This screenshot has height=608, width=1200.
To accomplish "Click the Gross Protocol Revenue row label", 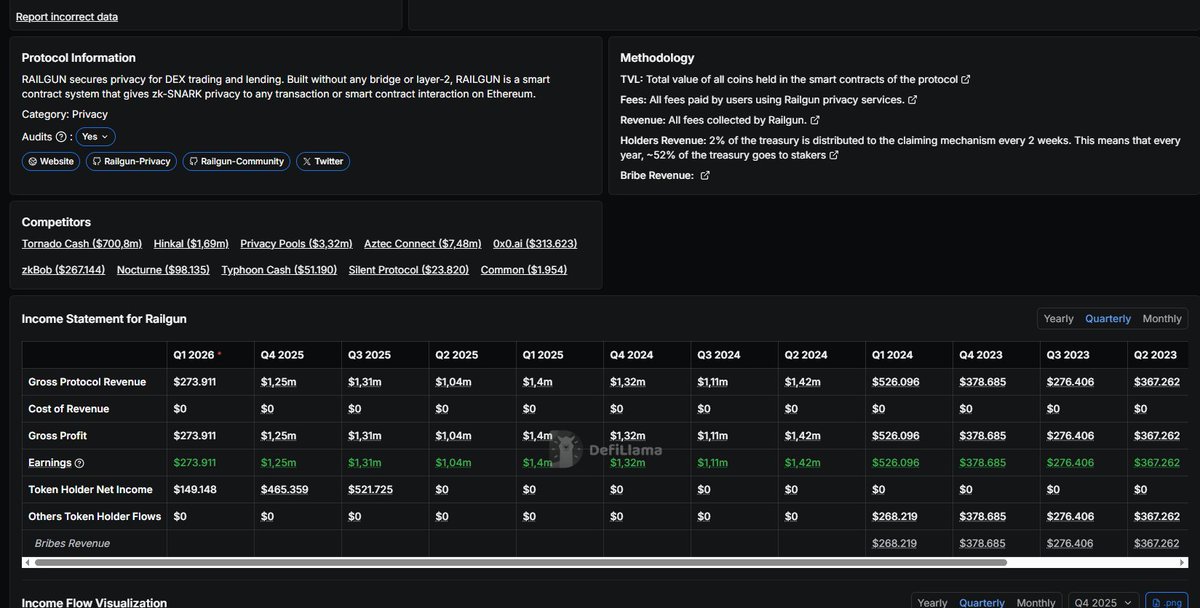I will (88, 382).
